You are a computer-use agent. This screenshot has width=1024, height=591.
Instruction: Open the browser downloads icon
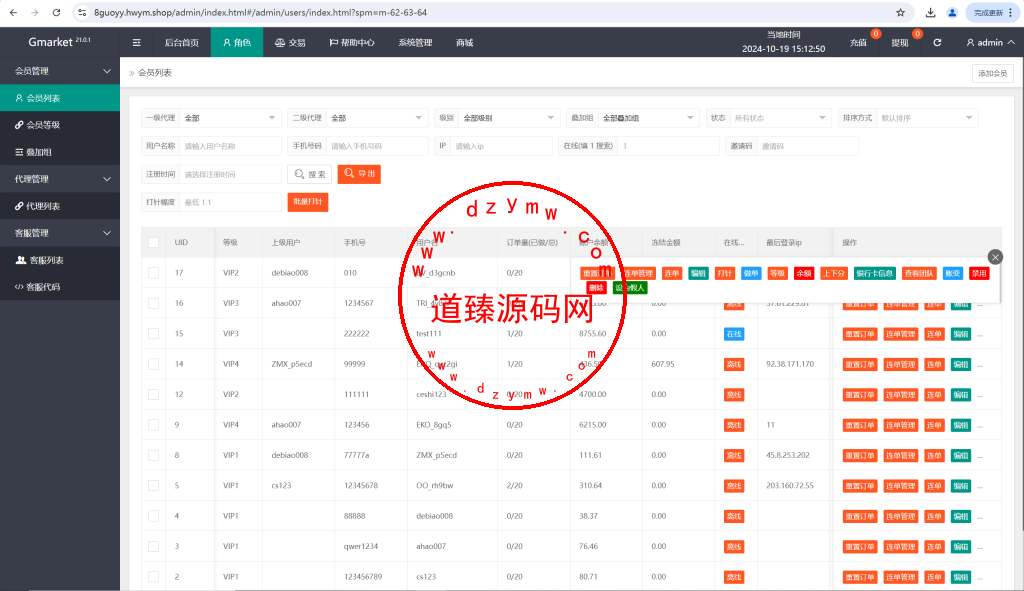tap(931, 12)
